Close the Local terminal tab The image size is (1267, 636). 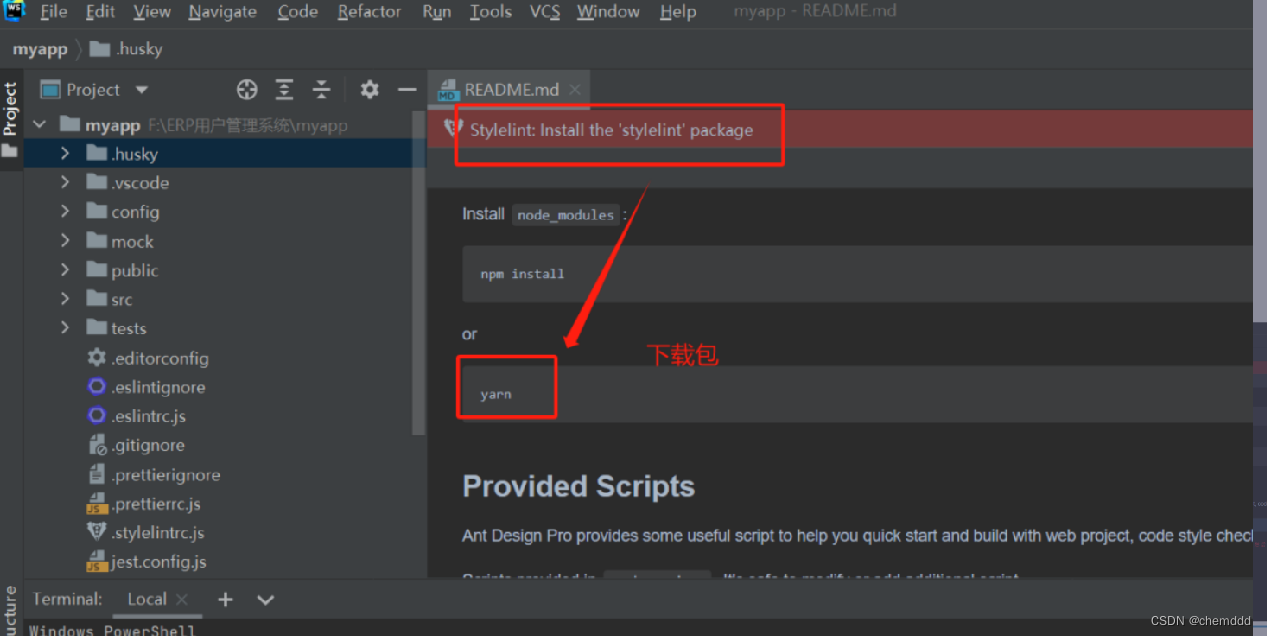pos(182,599)
